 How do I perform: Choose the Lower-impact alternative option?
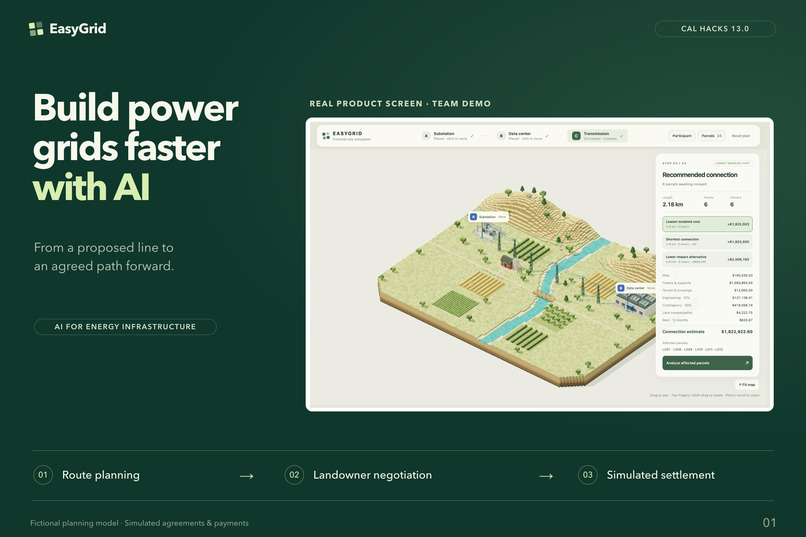pos(707,259)
